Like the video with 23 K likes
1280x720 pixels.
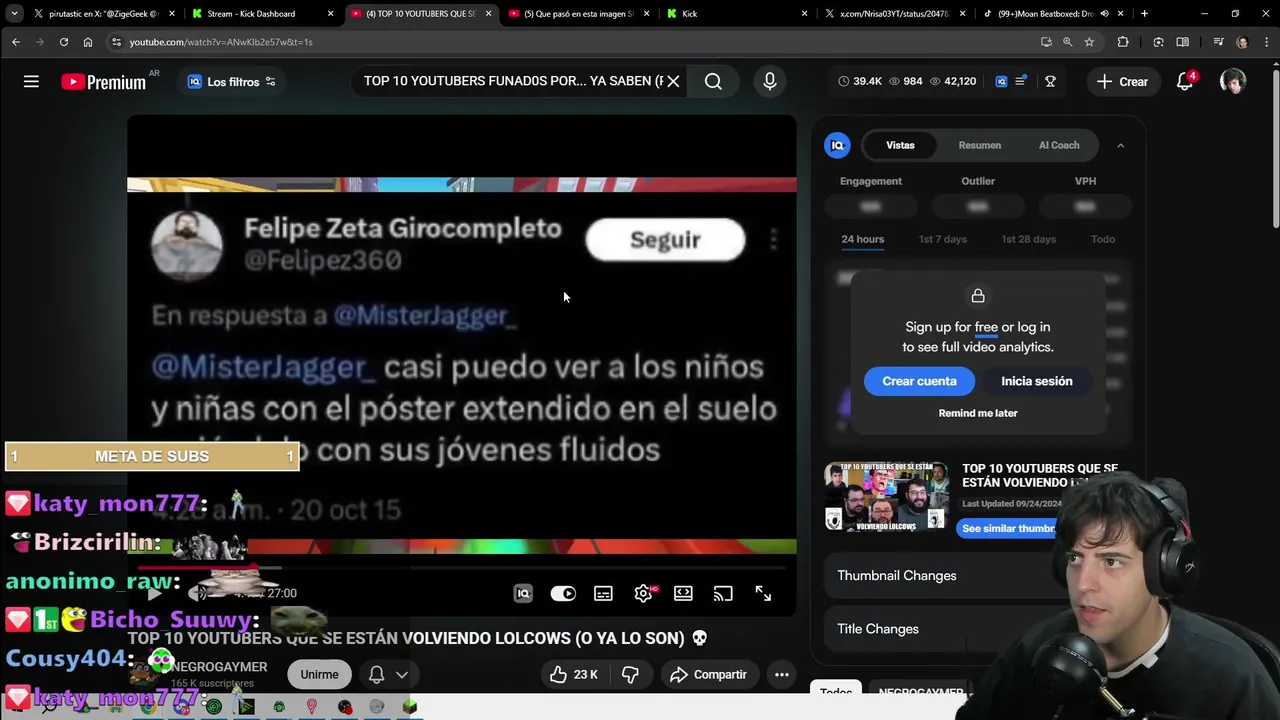(x=575, y=675)
